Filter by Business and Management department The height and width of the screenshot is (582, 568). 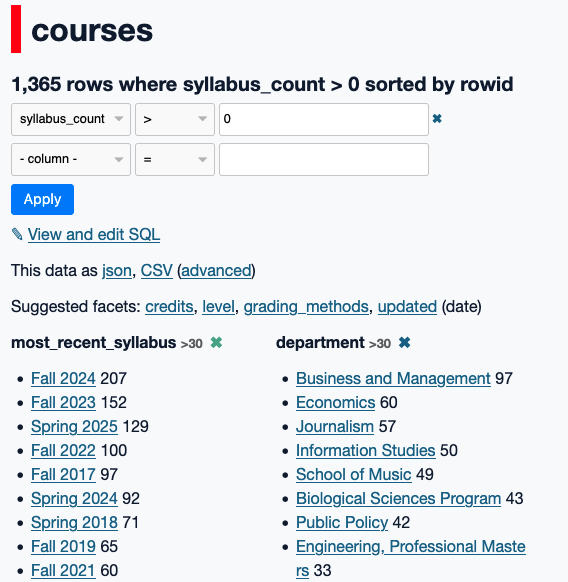393,379
